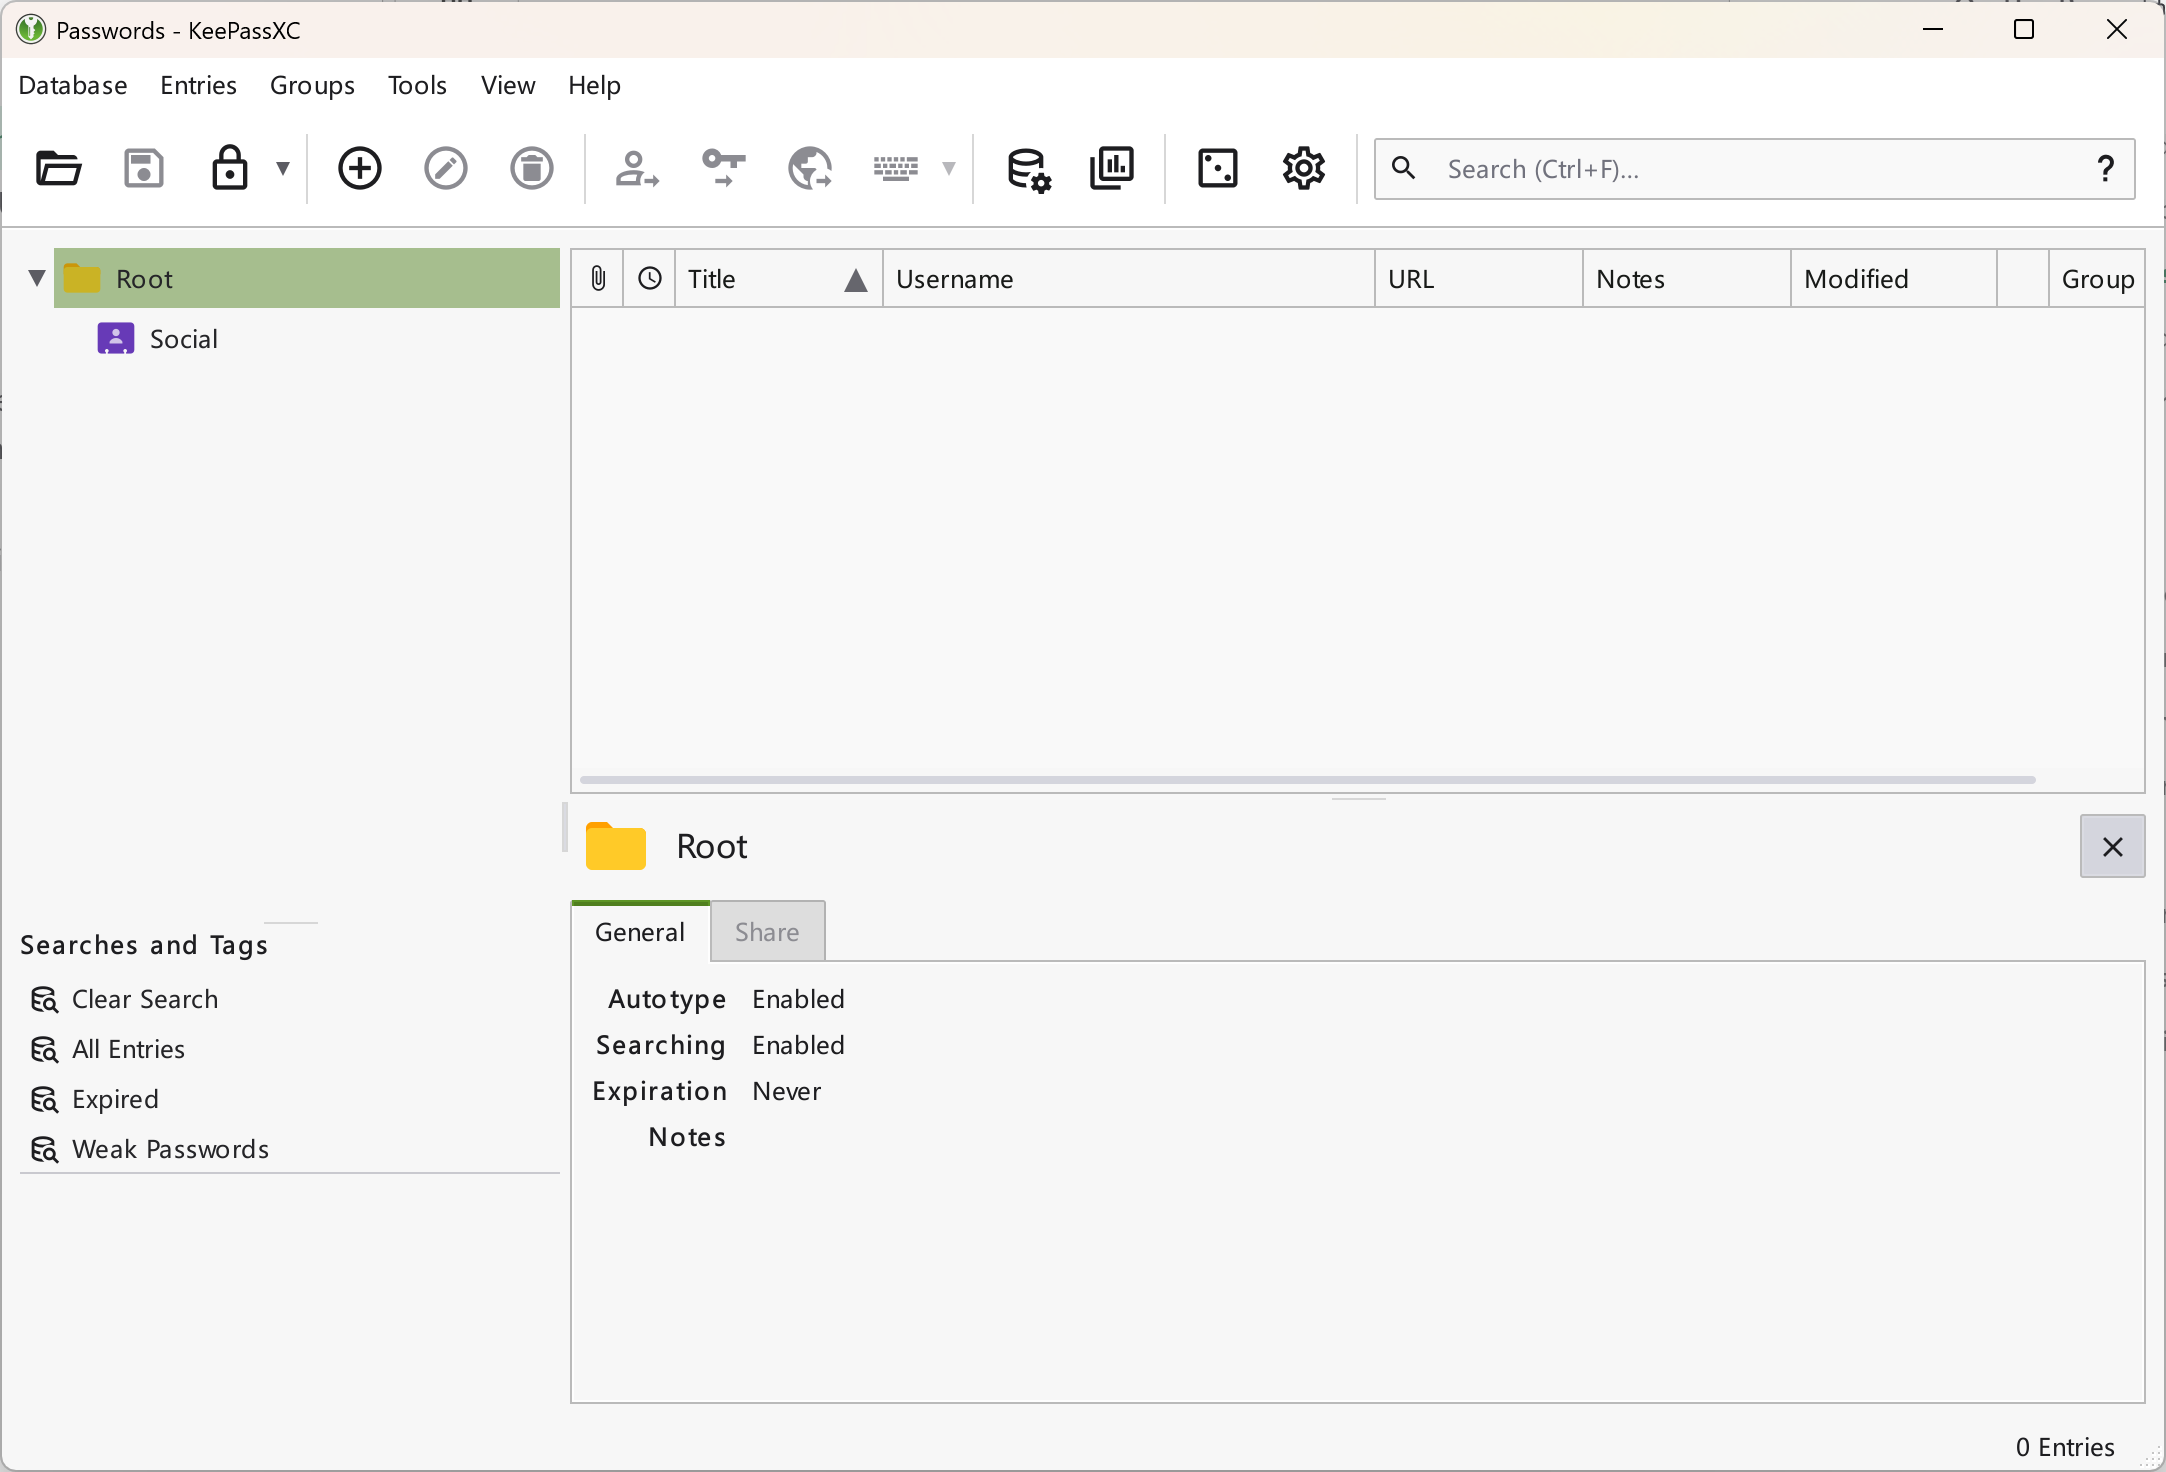Launch password generator dice icon
Image resolution: width=2166 pixels, height=1472 pixels.
(x=1218, y=168)
